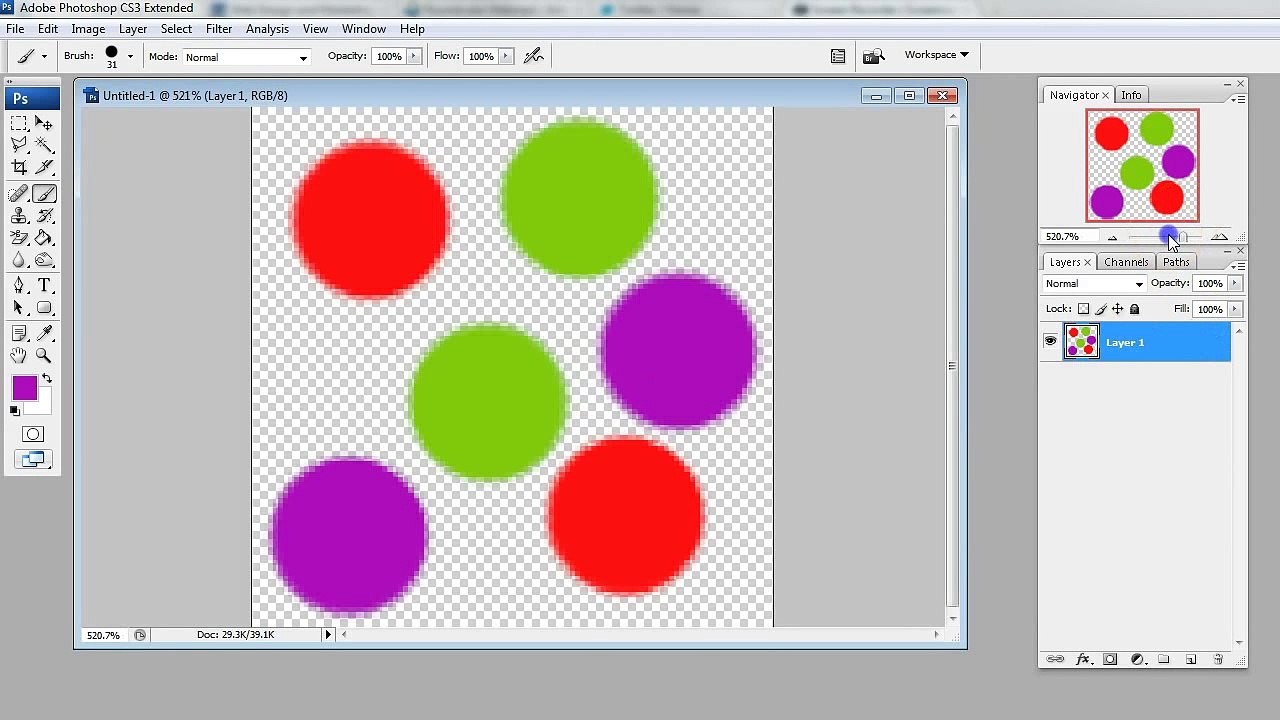Click the purple foreground color swatch
Image resolution: width=1280 pixels, height=720 pixels.
24,388
